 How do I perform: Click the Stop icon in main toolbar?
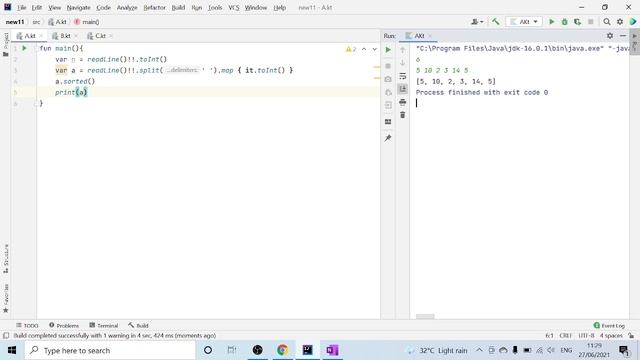click(x=590, y=22)
